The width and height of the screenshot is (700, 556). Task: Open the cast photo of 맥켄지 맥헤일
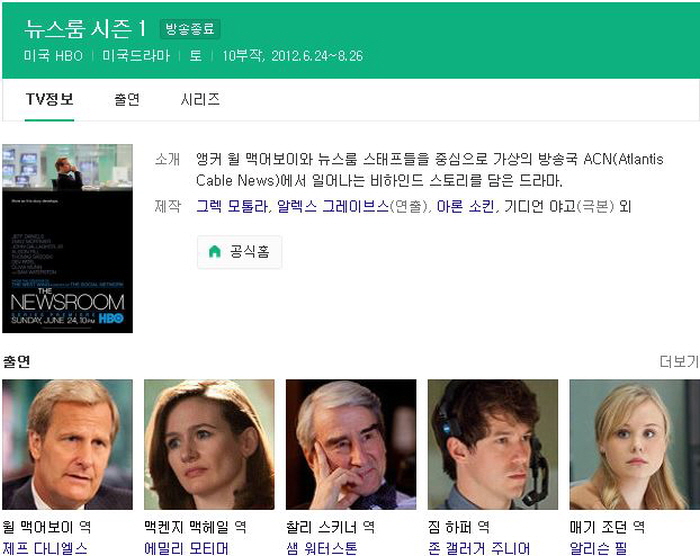(209, 444)
